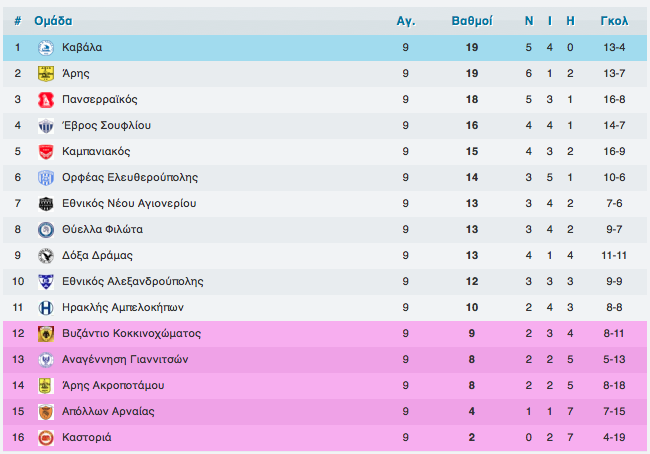
Task: Select the Άρης Ακροποτάμου team name
Action: pos(113,386)
